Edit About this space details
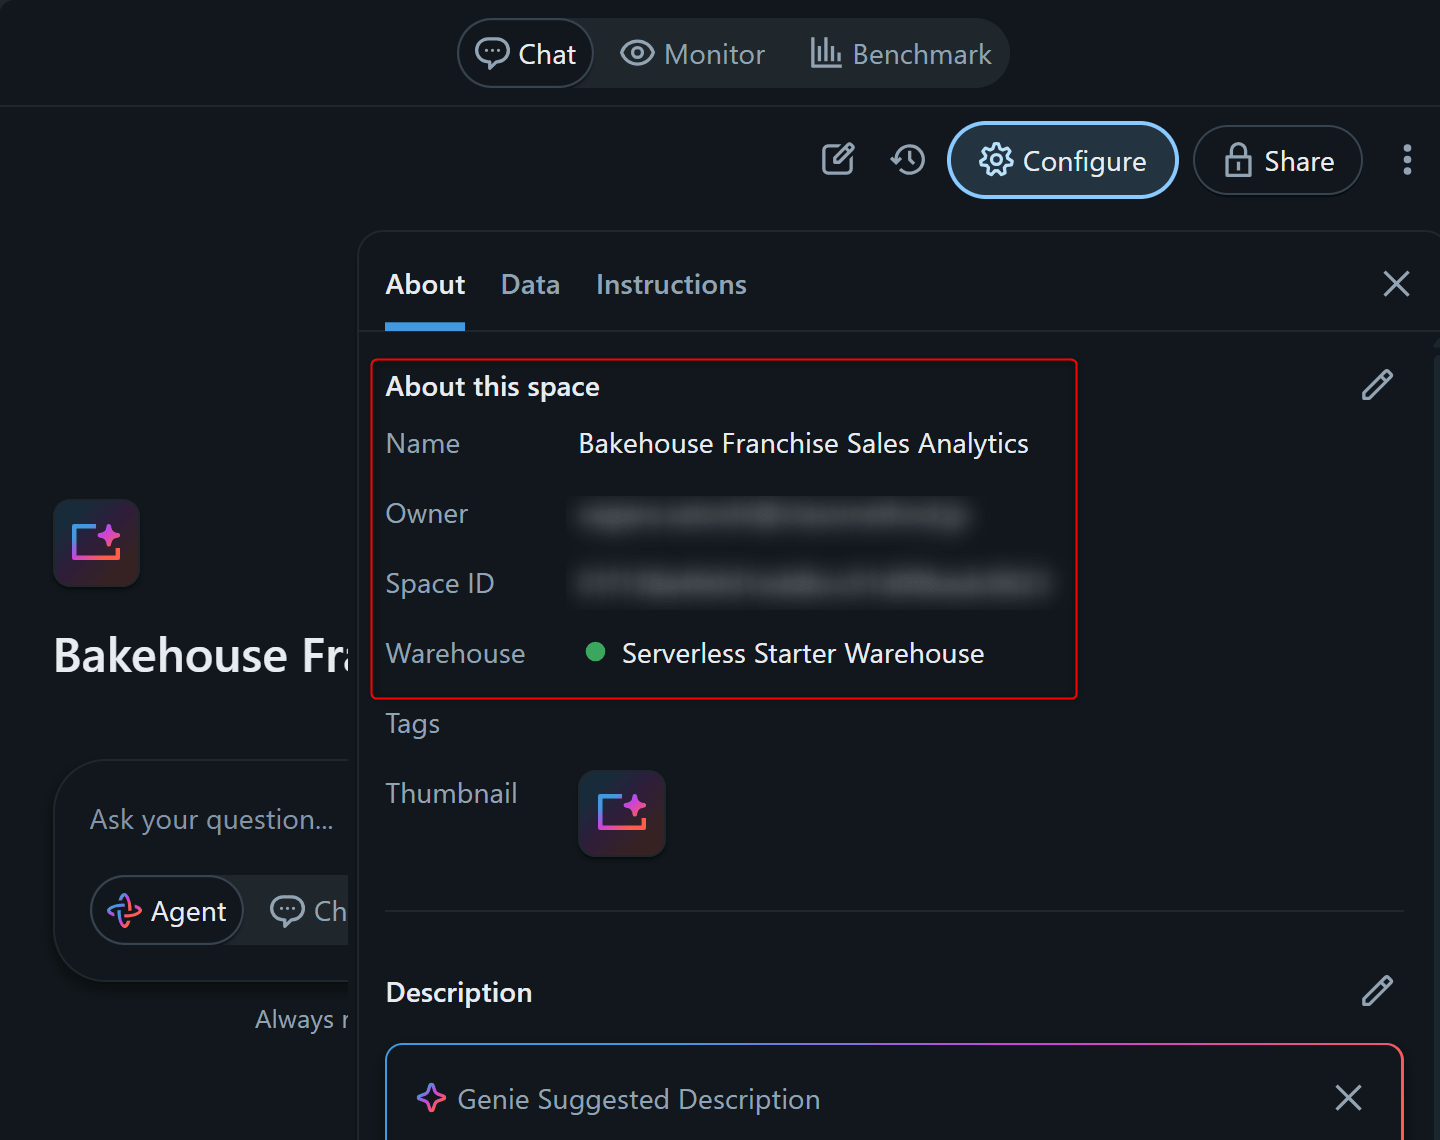 pos(1377,385)
